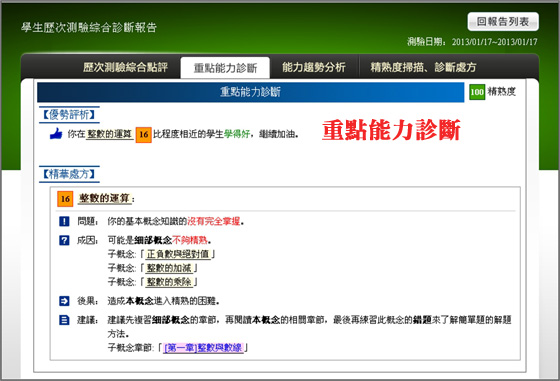Click the green 100 精熟度 badge
The height and width of the screenshot is (381, 560).
(x=477, y=92)
